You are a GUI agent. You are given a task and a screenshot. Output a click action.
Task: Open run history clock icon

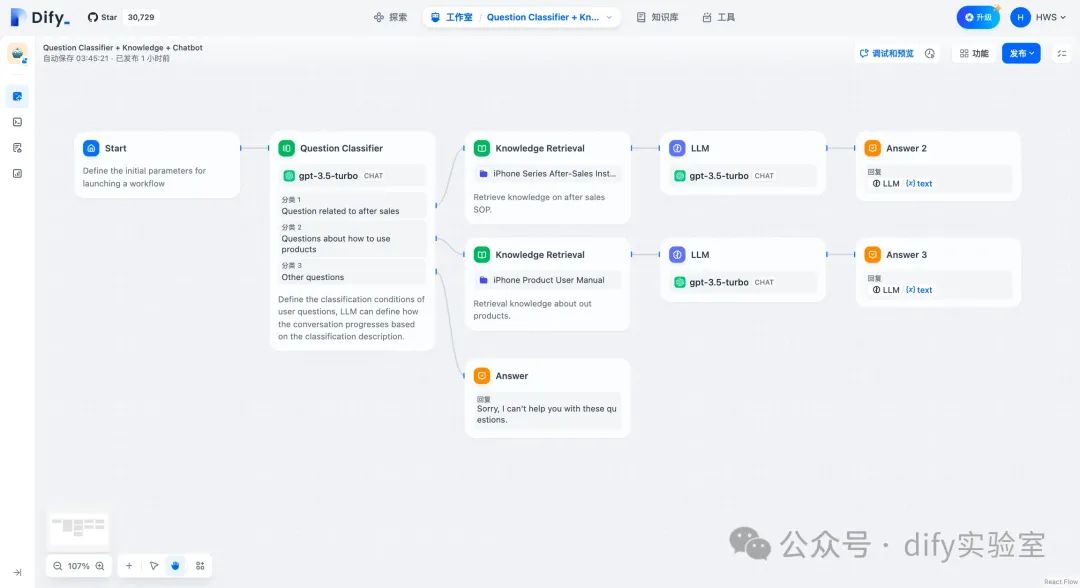[930, 54]
